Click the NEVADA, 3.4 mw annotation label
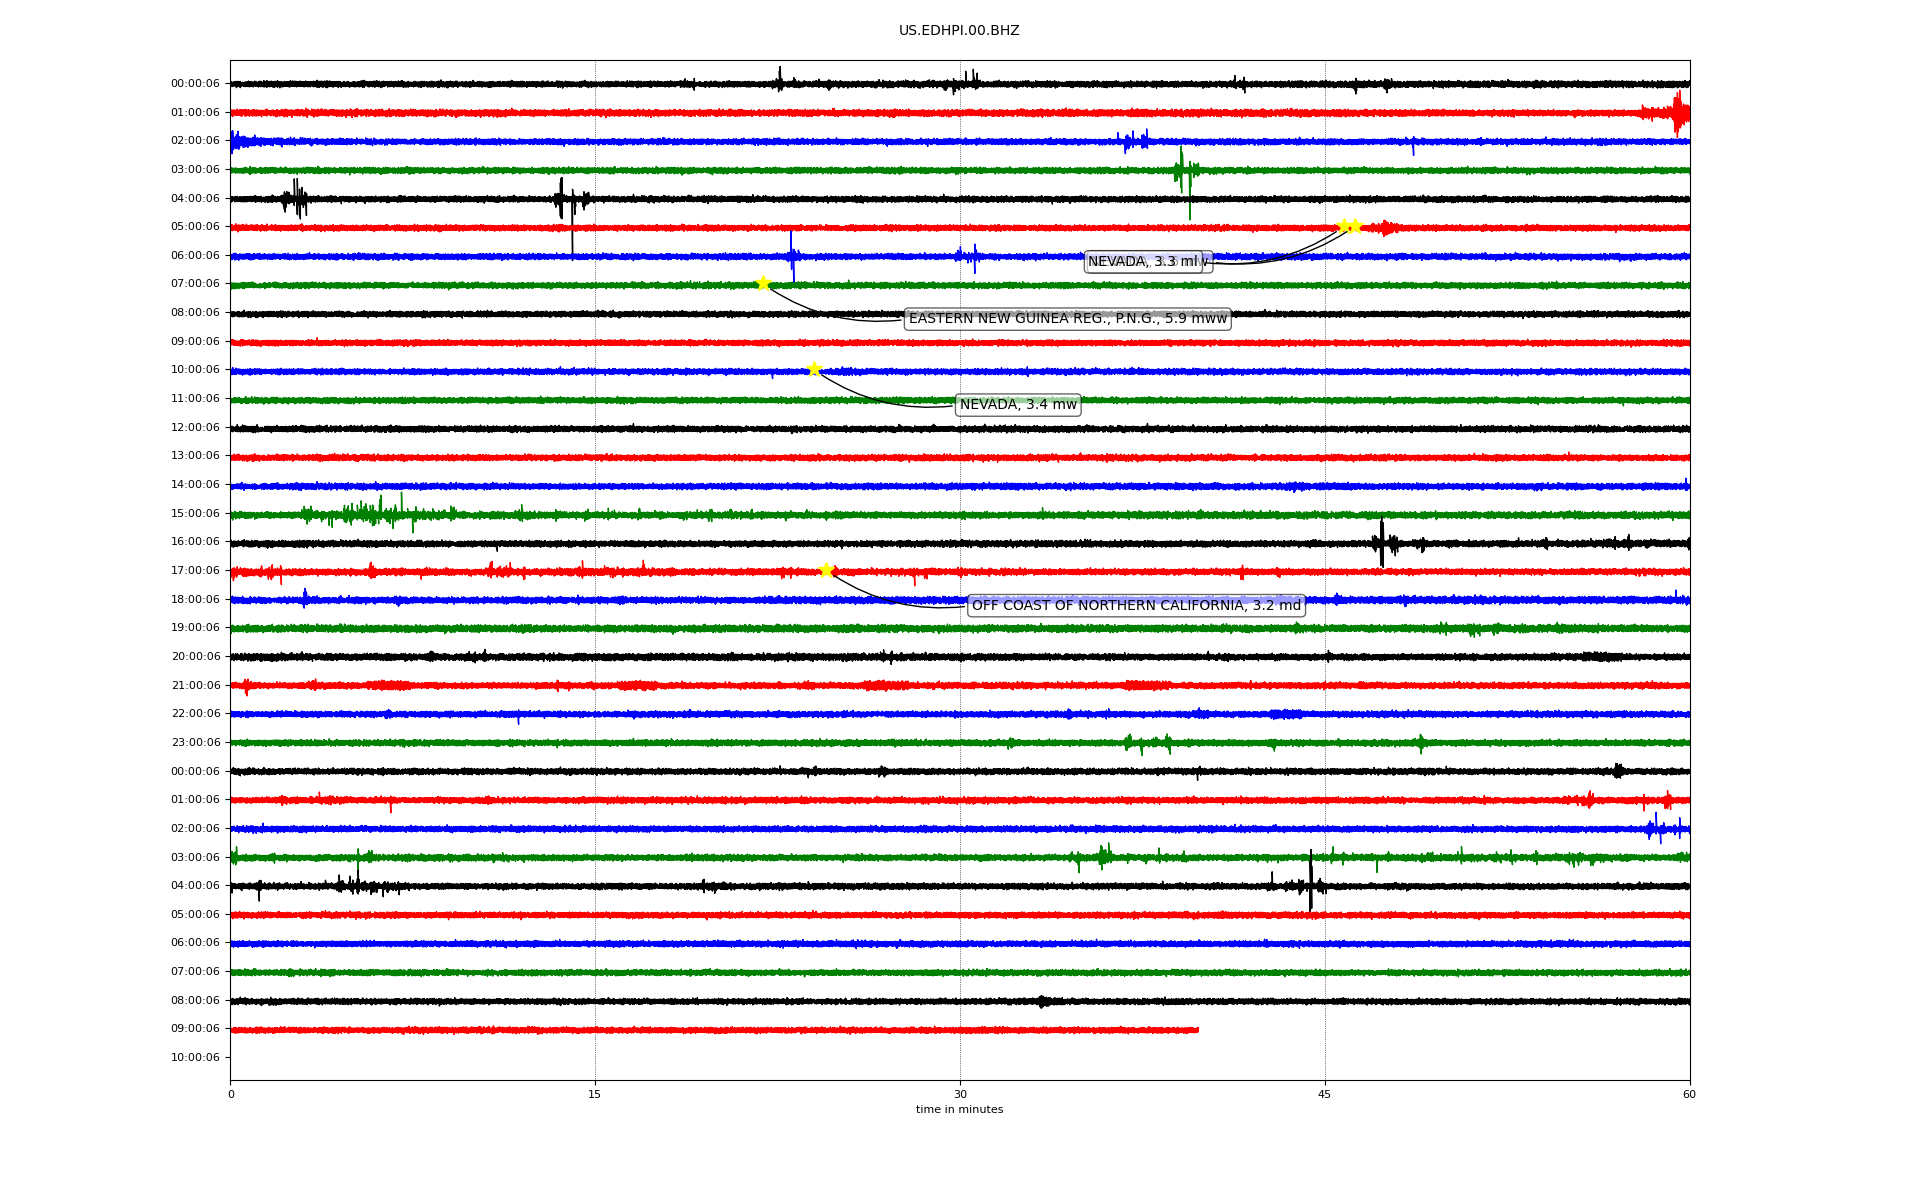Image resolution: width=1920 pixels, height=1200 pixels. [x=1018, y=405]
